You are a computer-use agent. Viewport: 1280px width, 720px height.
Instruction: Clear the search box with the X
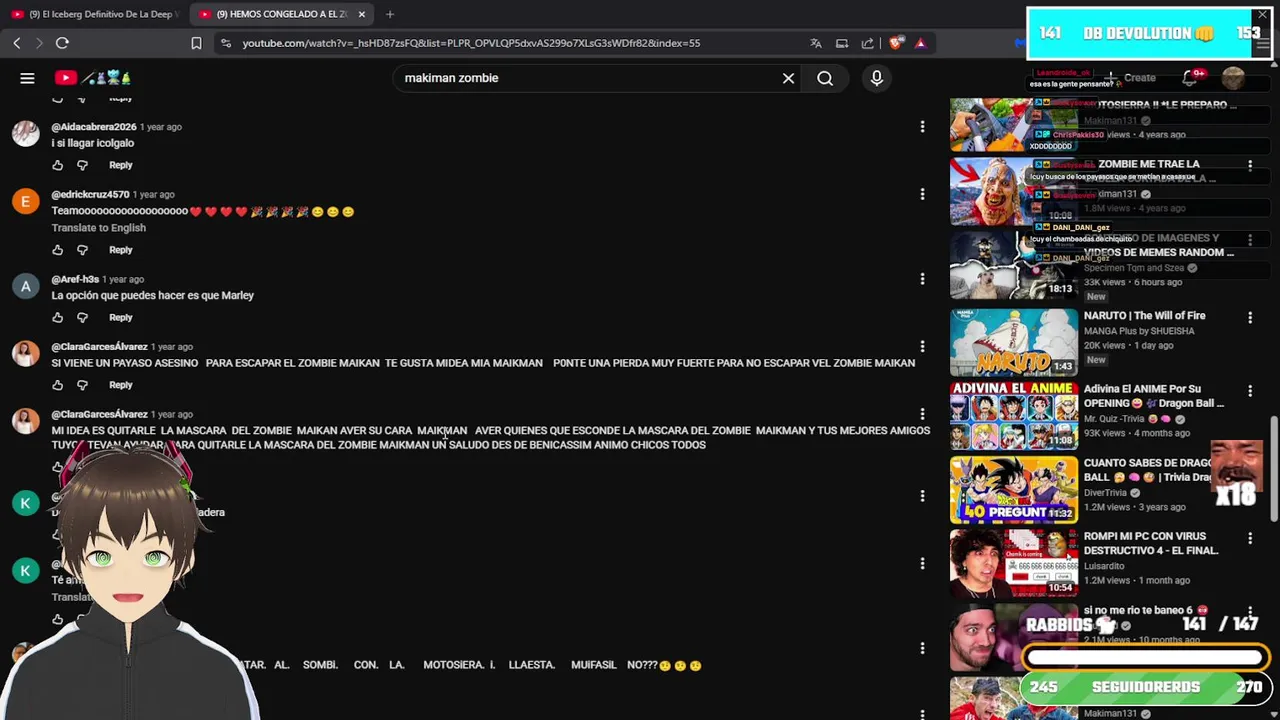tap(788, 78)
